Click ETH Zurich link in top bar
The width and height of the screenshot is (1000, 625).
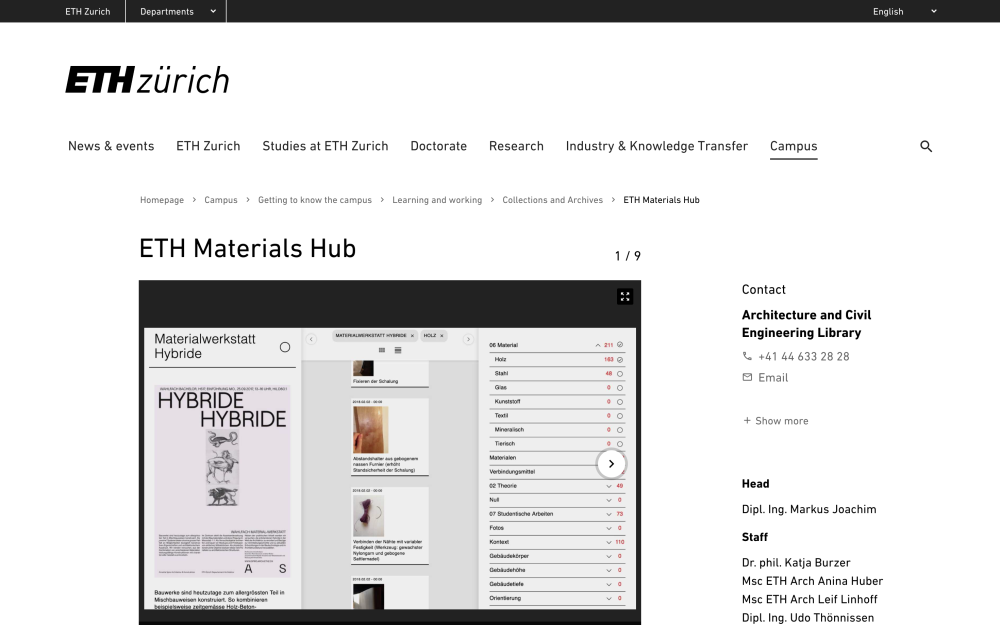coord(87,11)
